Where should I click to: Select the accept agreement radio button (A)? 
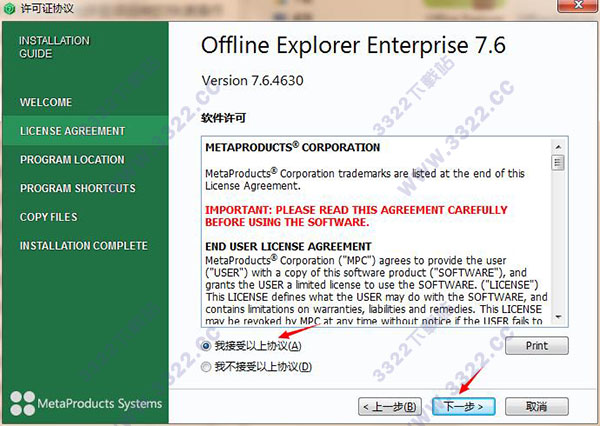206,346
